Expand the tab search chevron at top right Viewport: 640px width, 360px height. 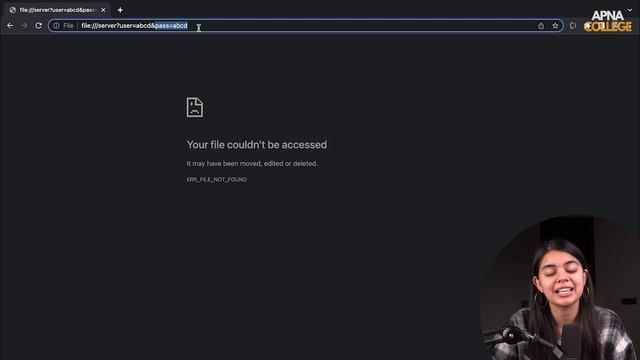coord(630,10)
